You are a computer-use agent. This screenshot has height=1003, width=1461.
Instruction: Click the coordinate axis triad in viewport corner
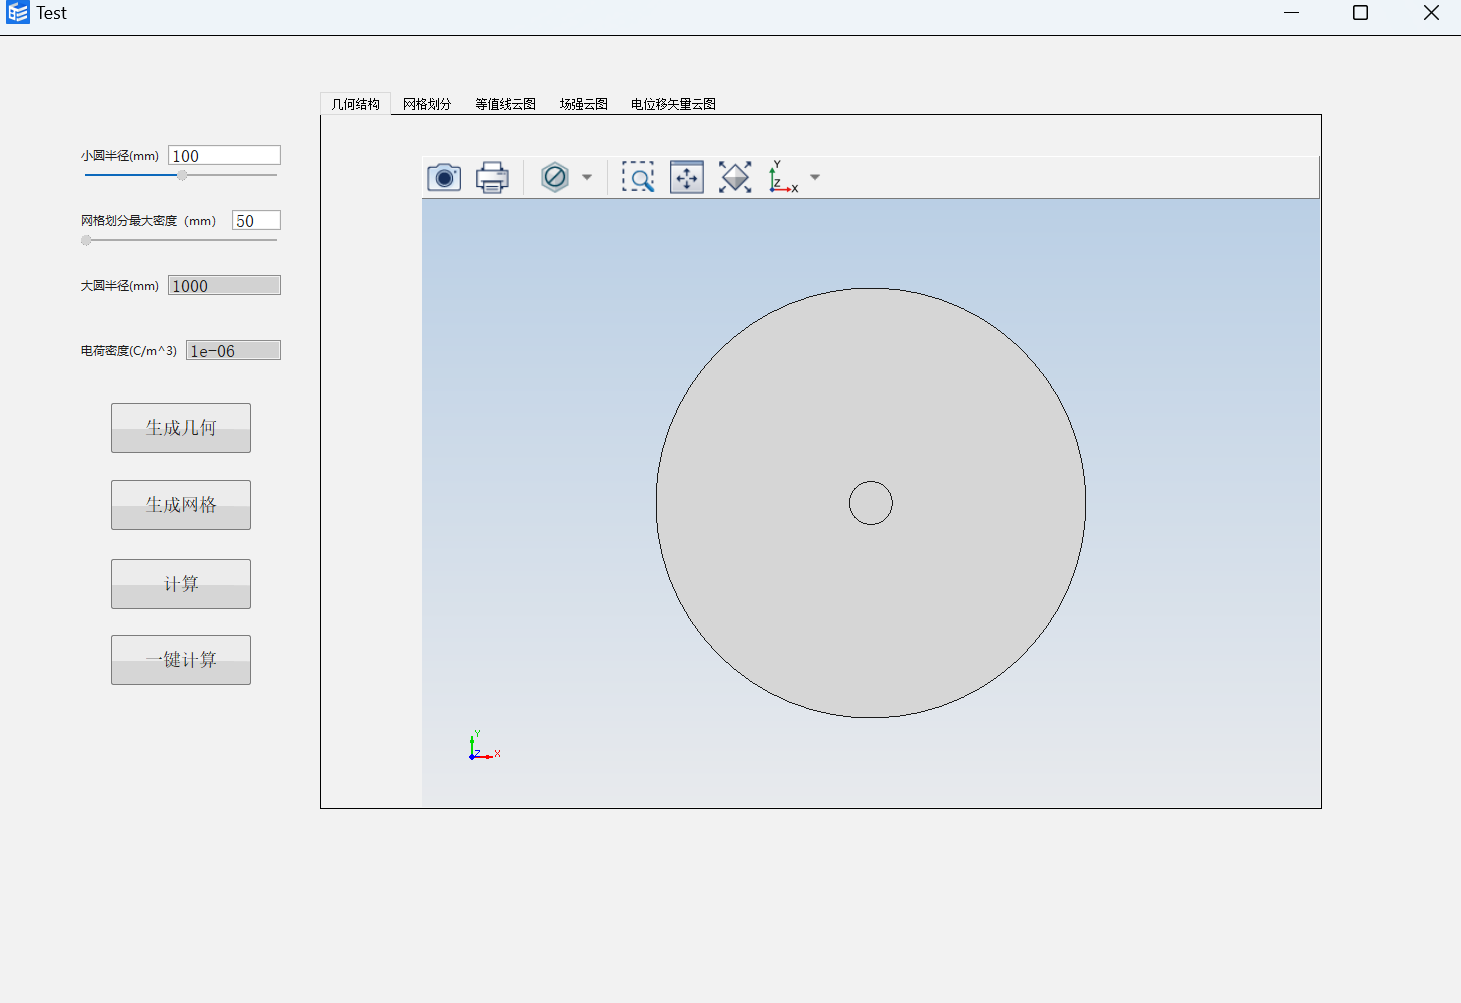(x=484, y=746)
